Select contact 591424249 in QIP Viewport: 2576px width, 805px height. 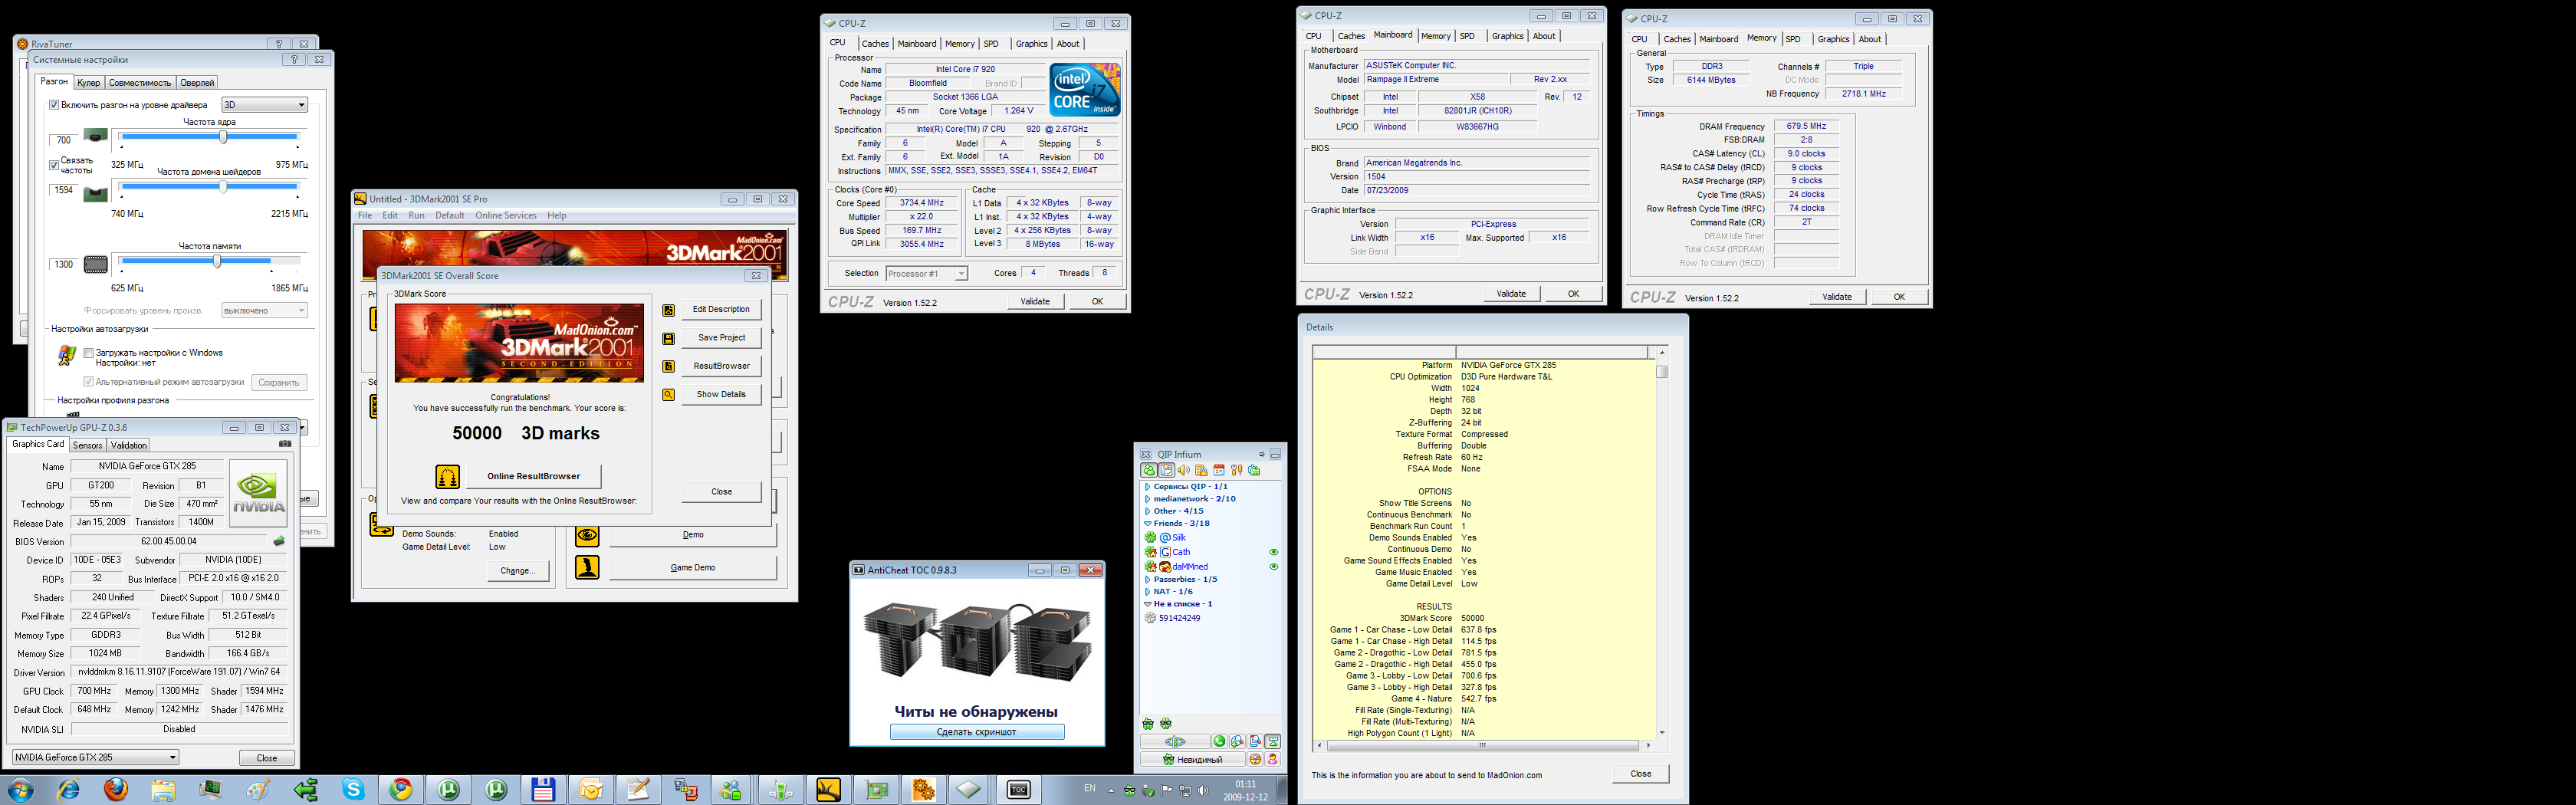point(1179,618)
